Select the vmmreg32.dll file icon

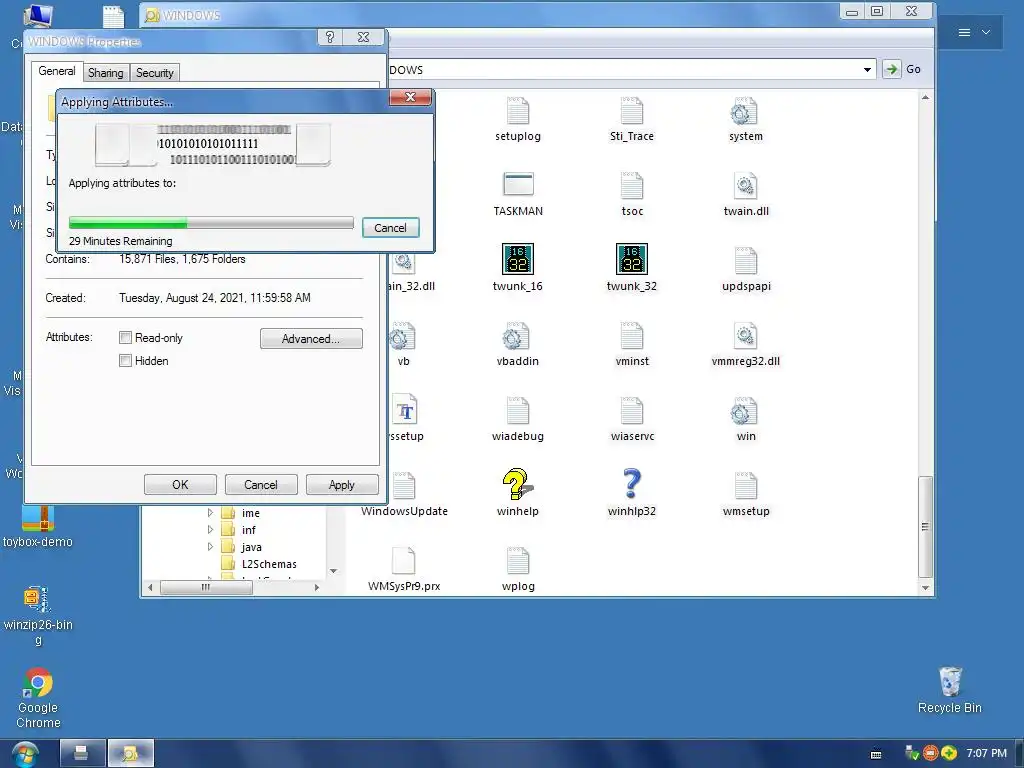745,336
